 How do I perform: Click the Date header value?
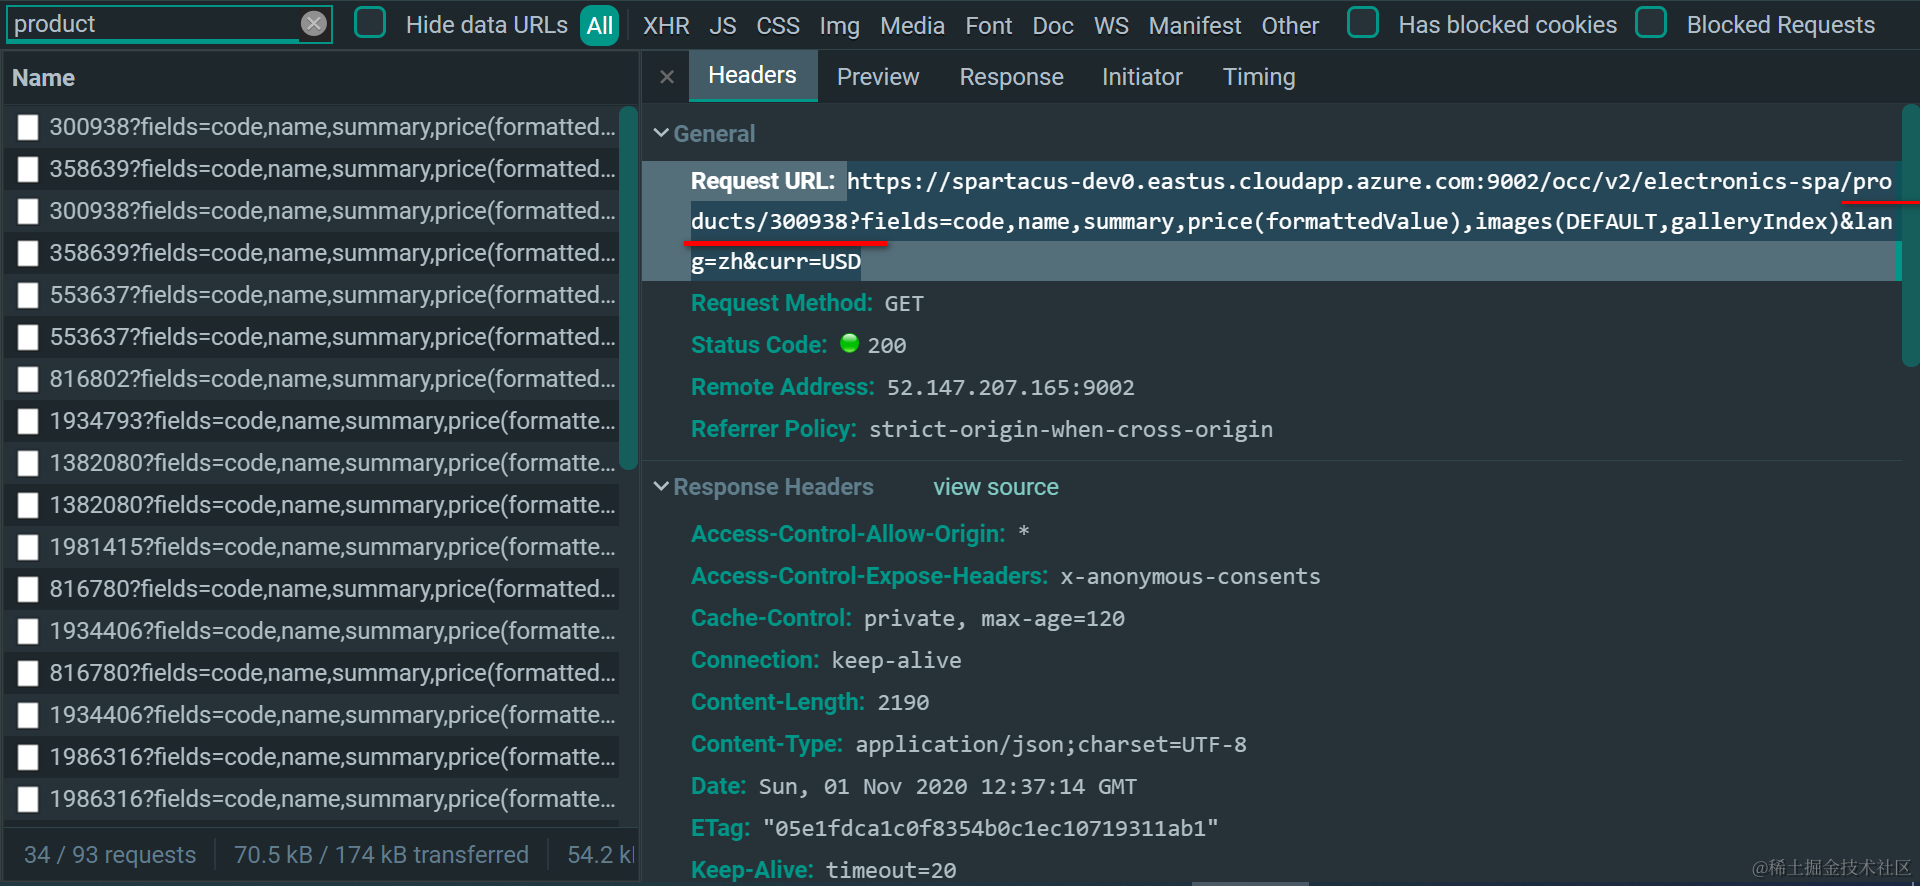click(x=948, y=787)
